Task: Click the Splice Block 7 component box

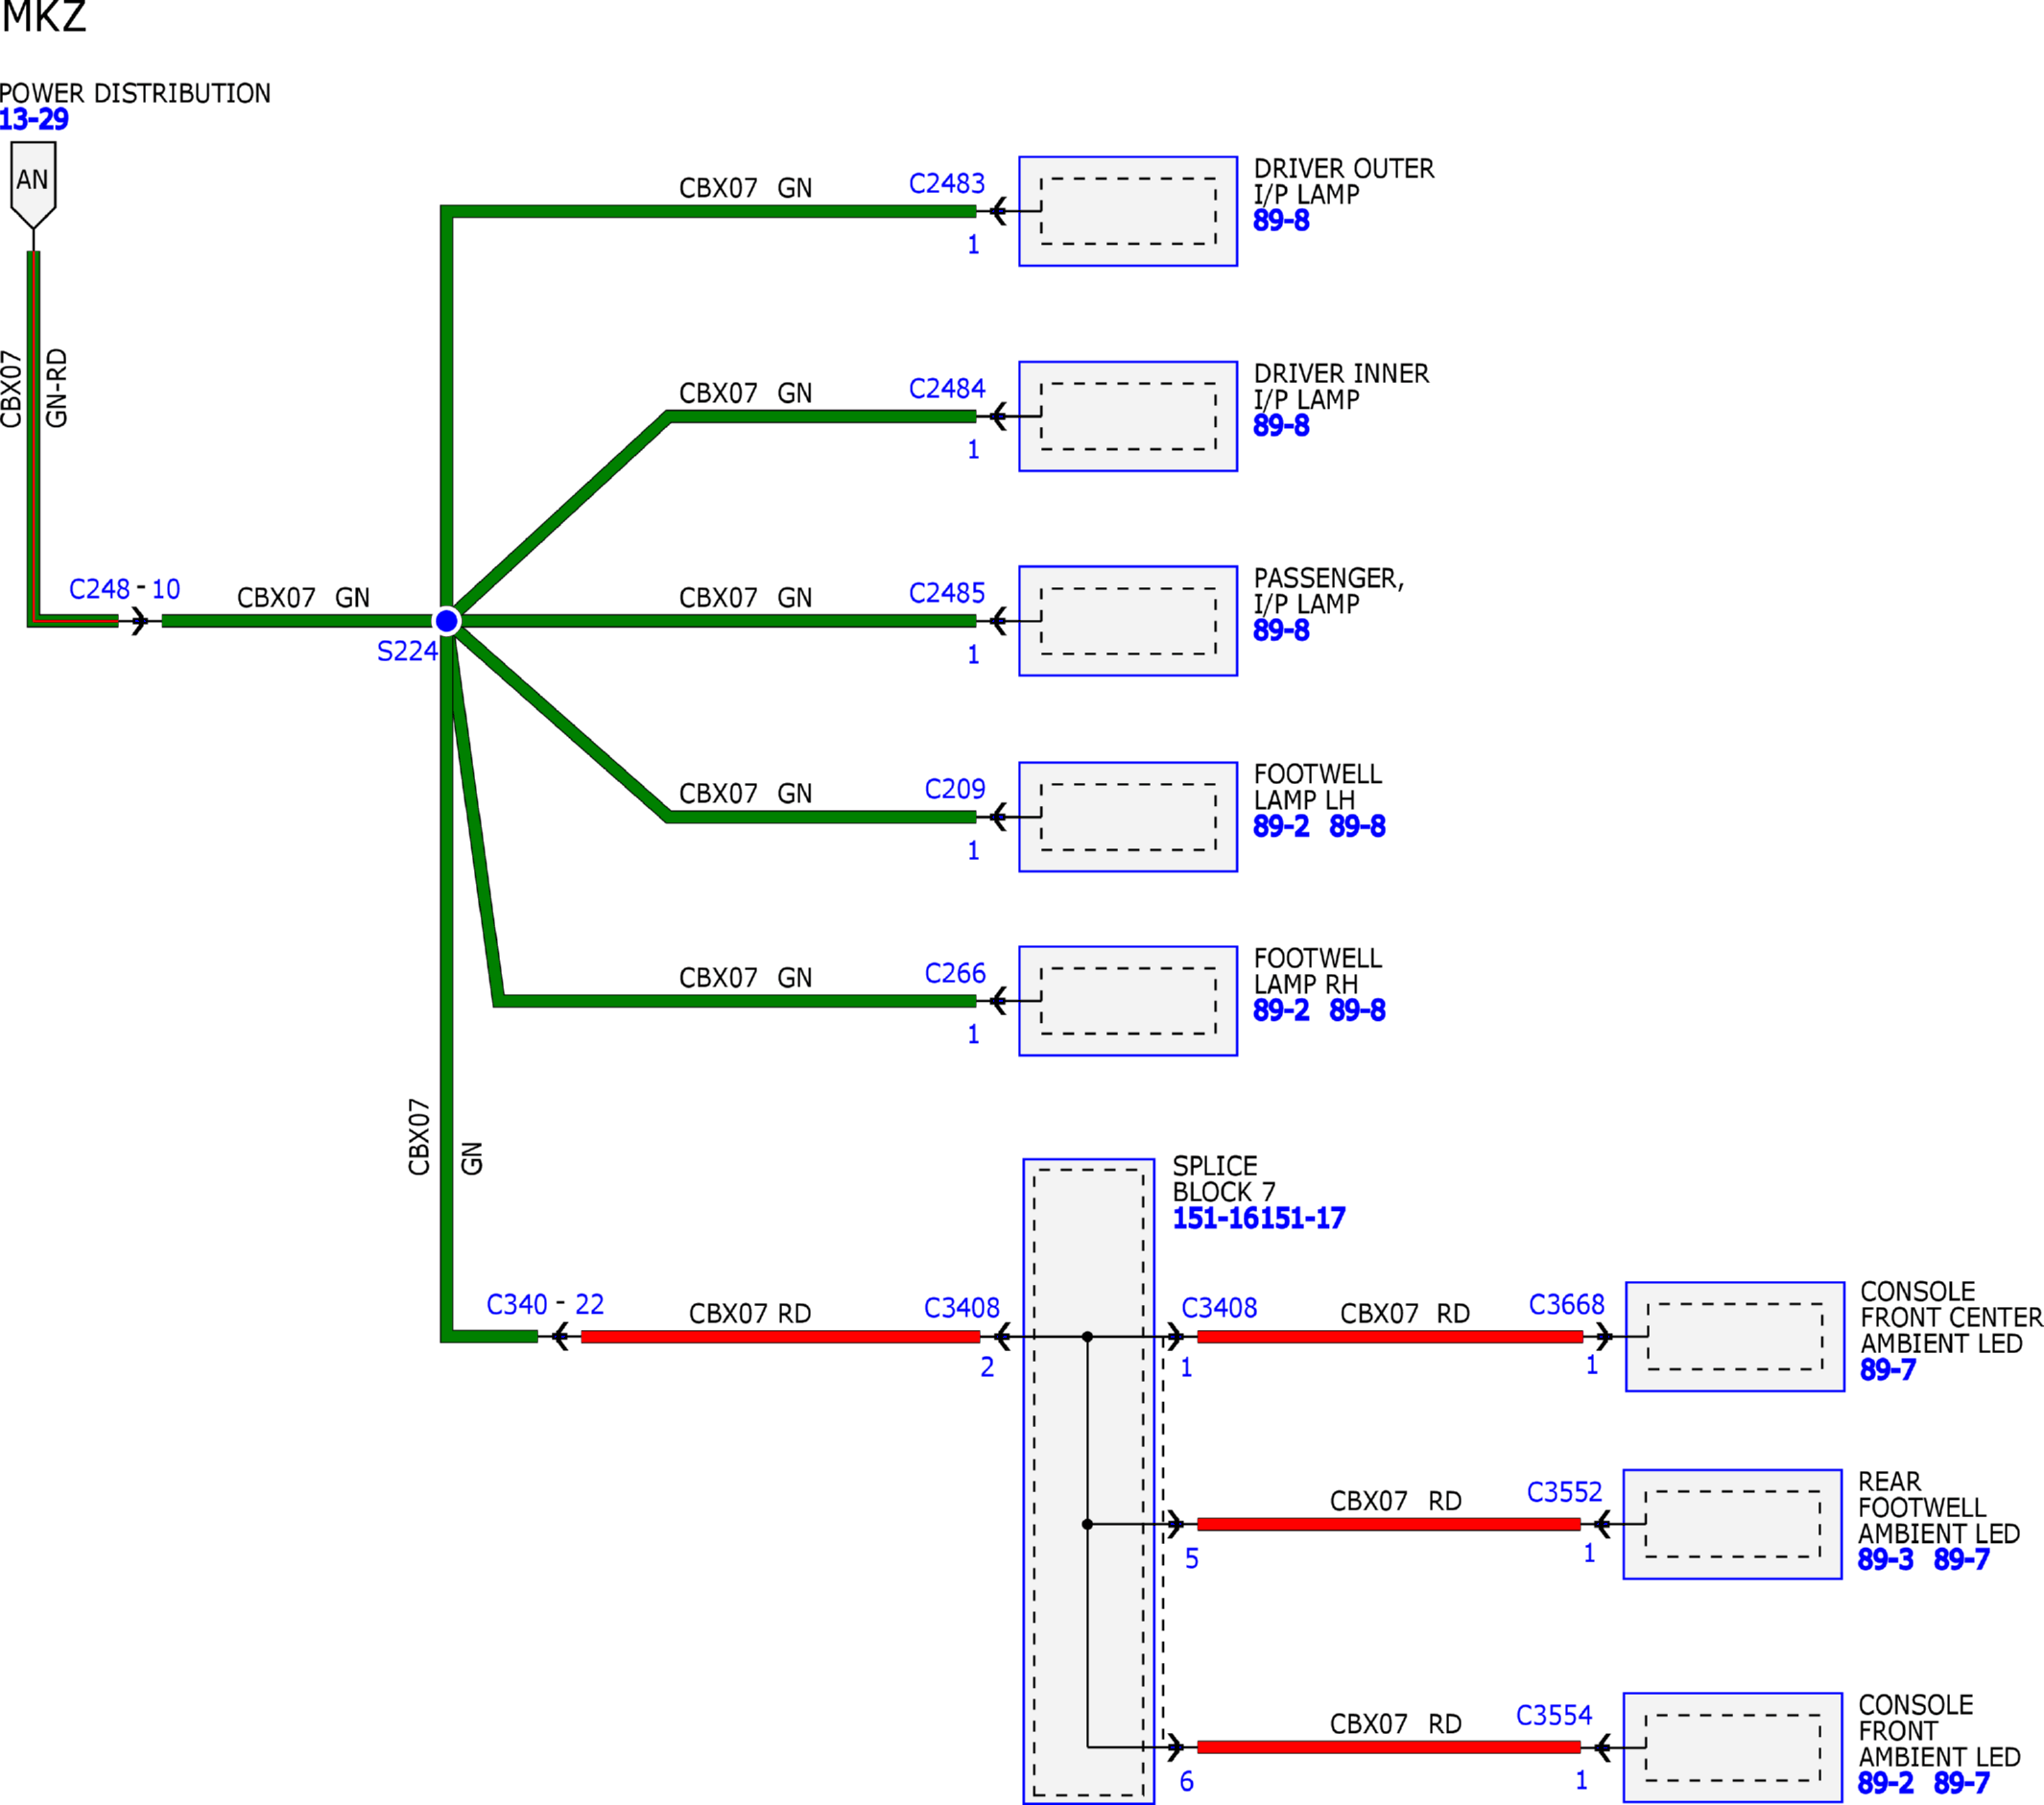Action: pyautogui.click(x=1089, y=1481)
